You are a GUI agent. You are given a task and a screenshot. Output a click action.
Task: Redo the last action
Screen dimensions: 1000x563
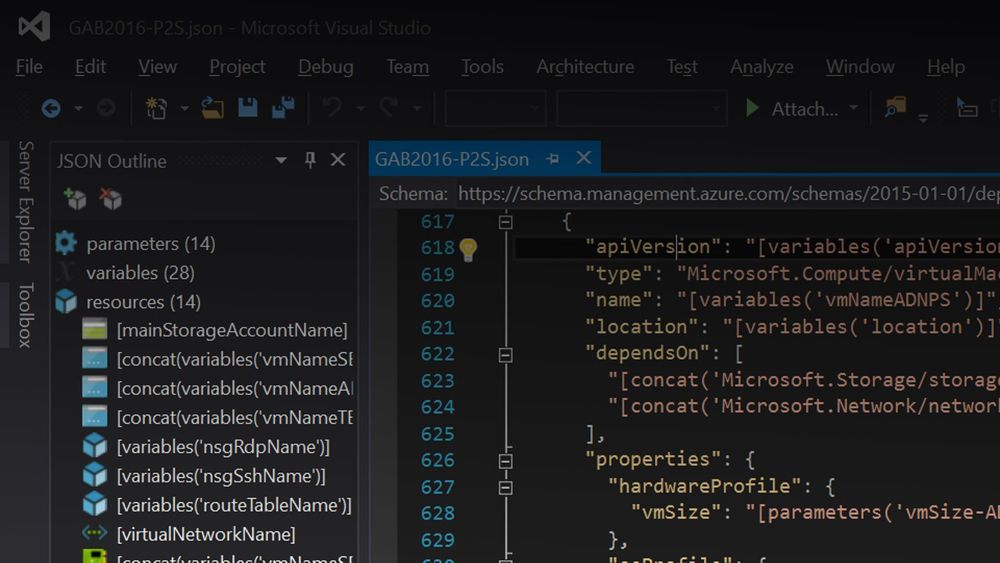[388, 107]
